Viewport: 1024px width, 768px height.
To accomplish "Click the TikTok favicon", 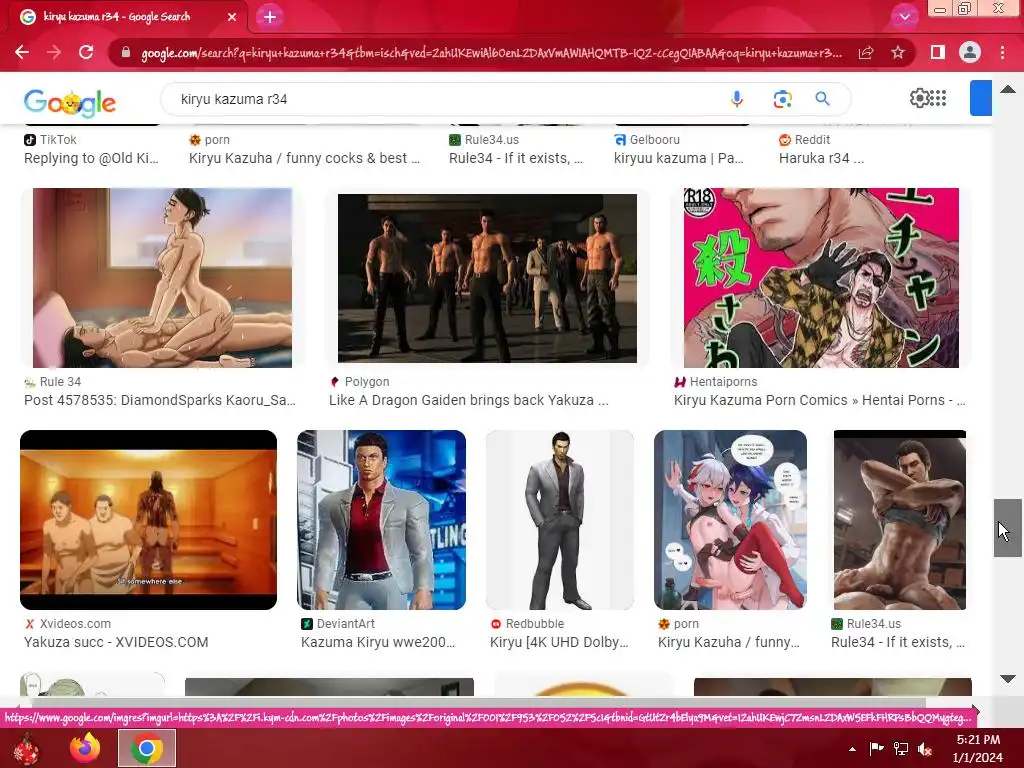I will coord(30,140).
